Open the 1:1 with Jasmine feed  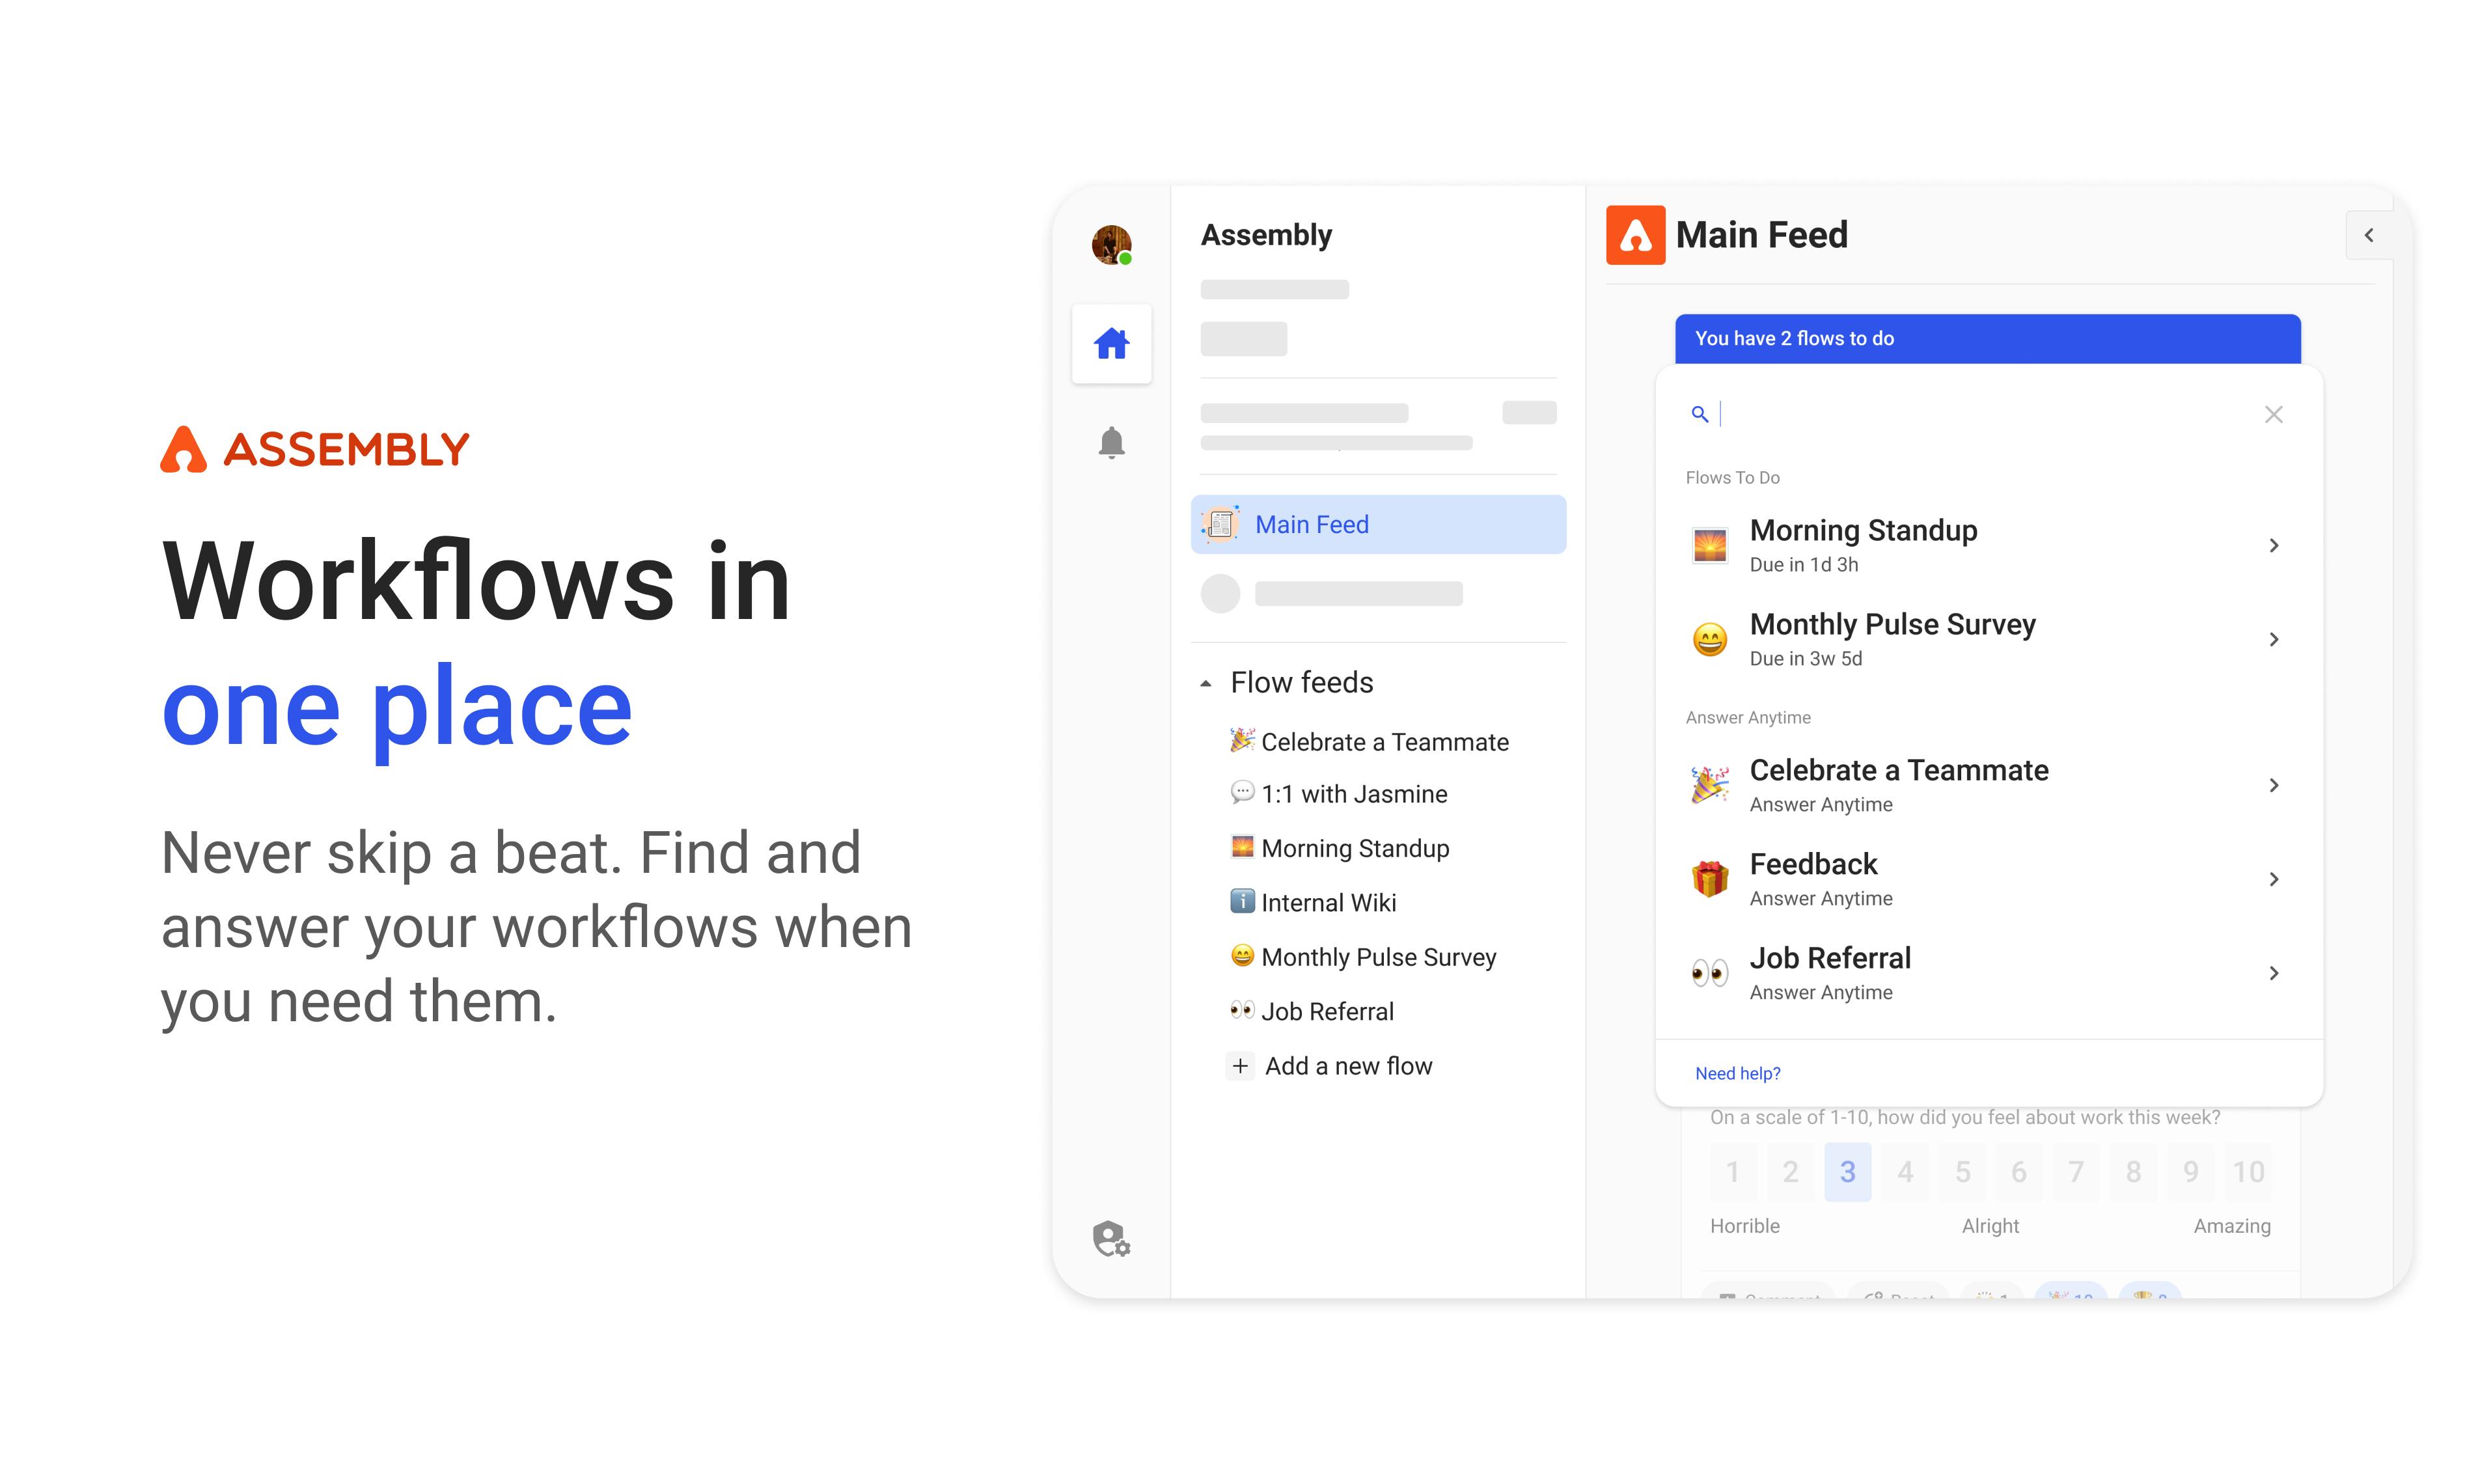(1338, 794)
